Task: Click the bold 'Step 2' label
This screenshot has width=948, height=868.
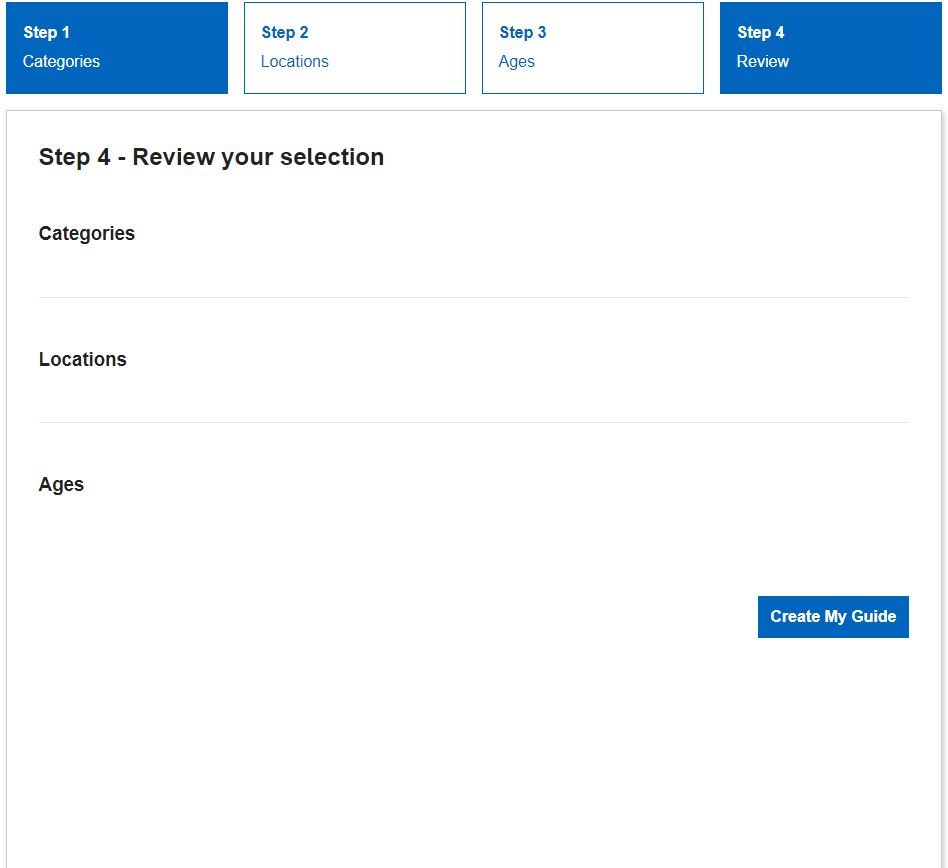Action: point(285,32)
